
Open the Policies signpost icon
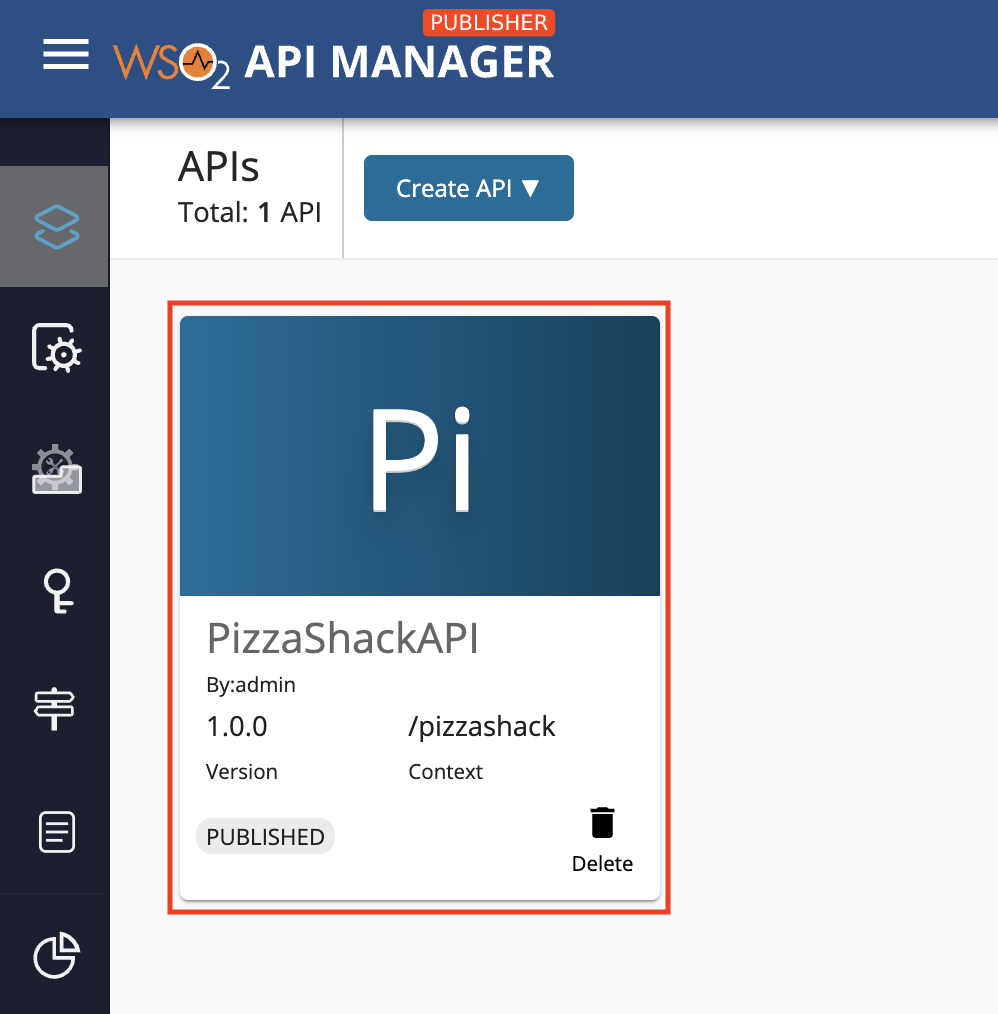click(54, 711)
